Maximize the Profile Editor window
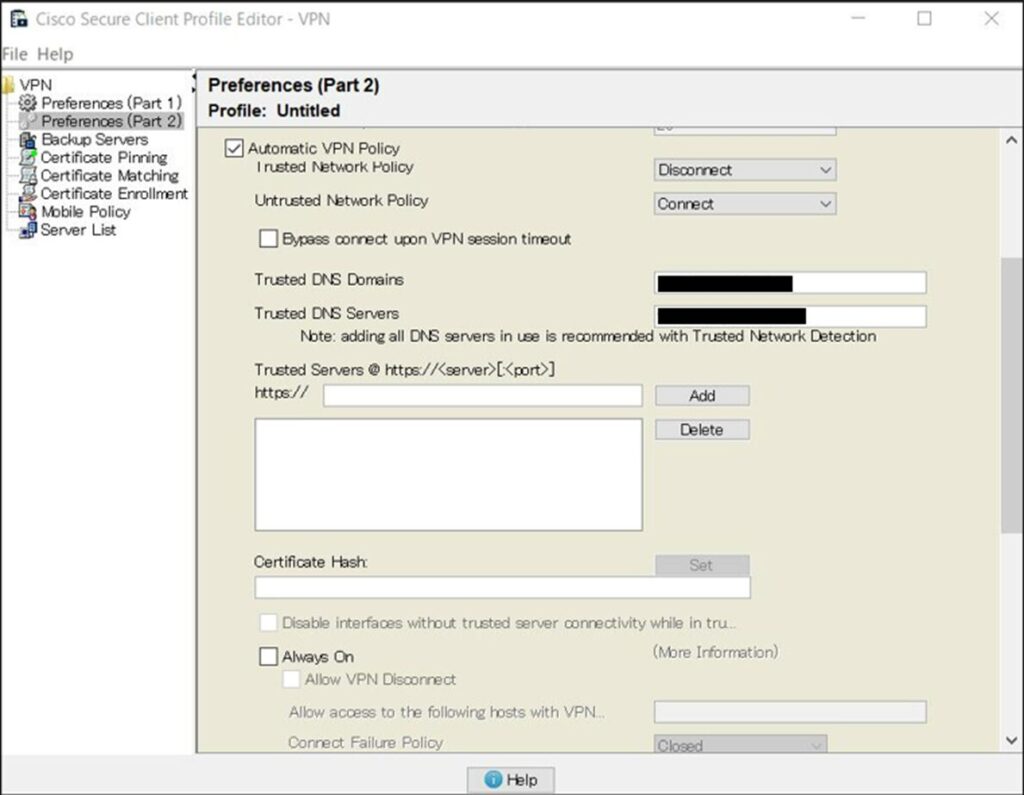1024x795 pixels. (x=925, y=18)
